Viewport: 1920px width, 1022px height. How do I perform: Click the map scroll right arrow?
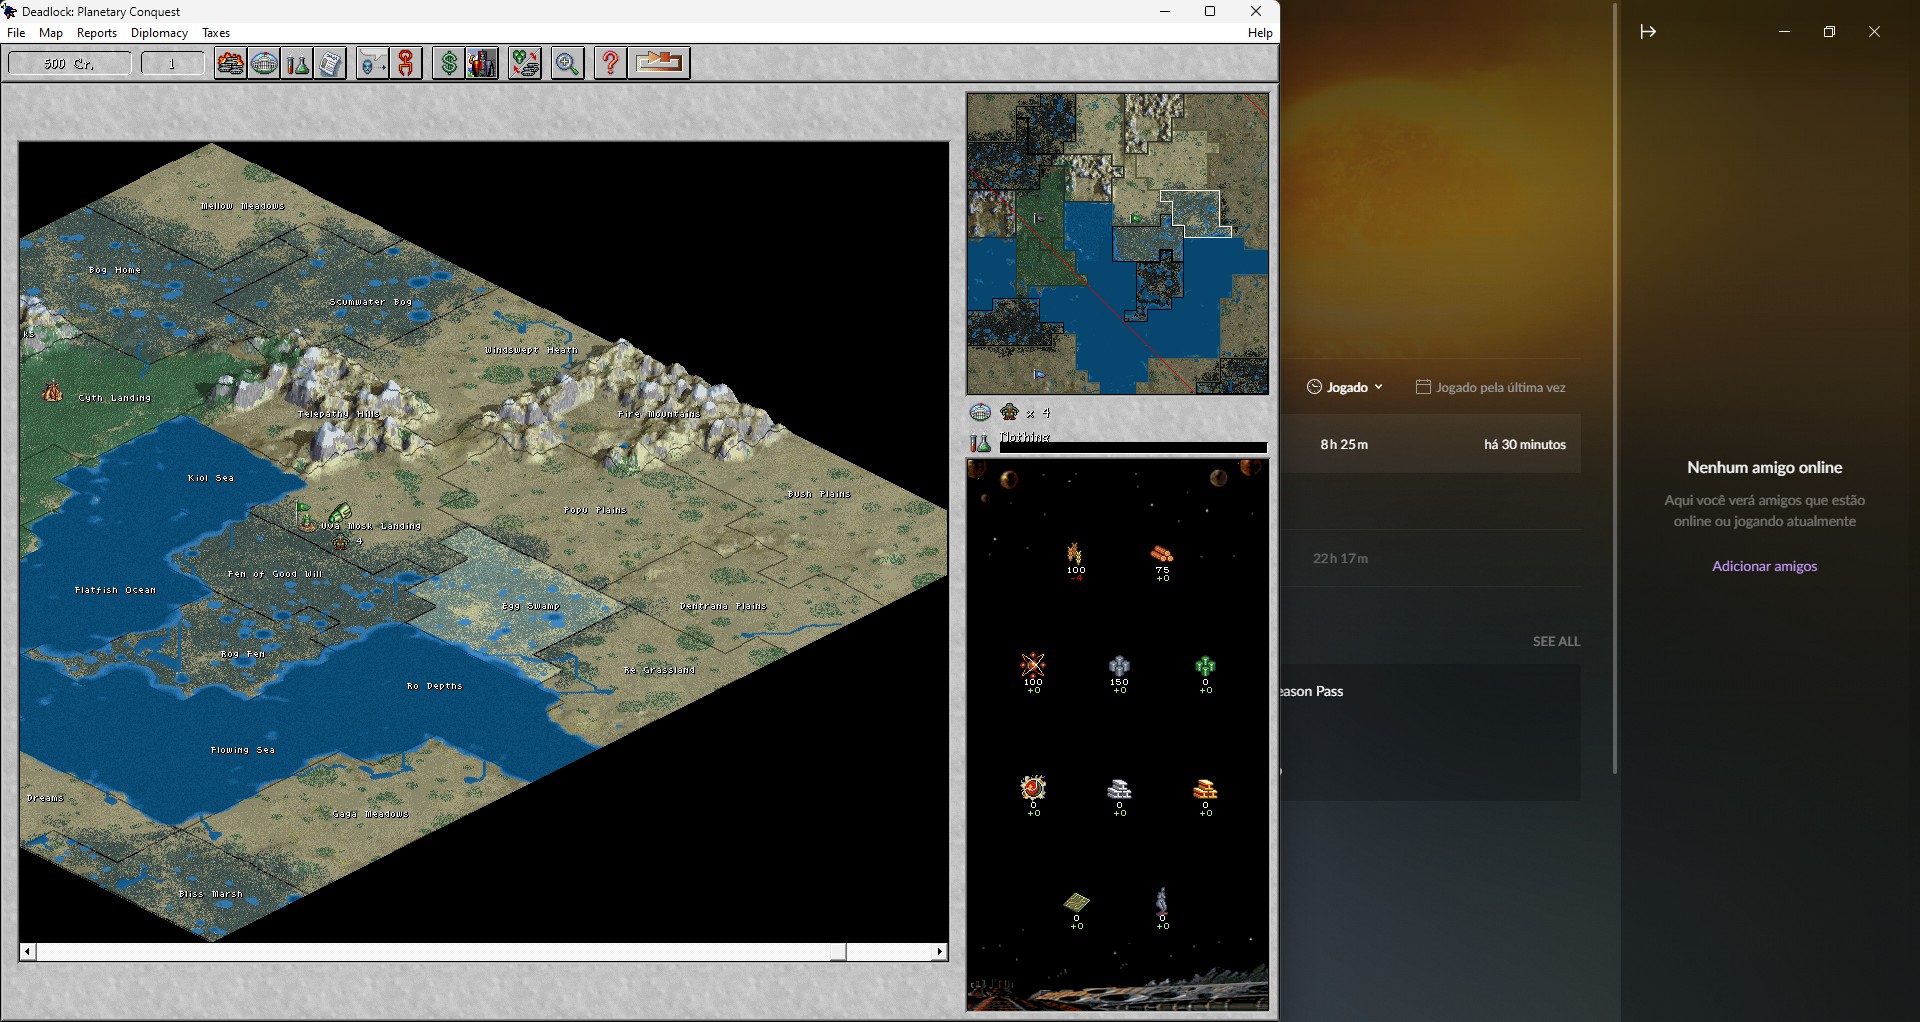(x=939, y=952)
